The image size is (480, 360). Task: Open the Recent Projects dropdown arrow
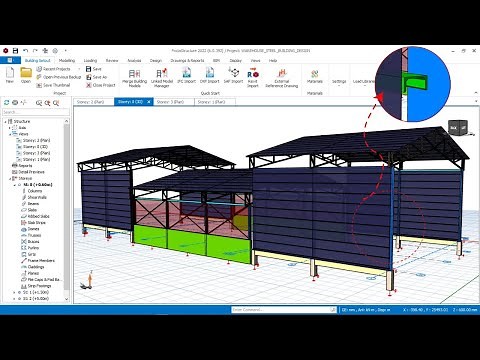(x=79, y=69)
